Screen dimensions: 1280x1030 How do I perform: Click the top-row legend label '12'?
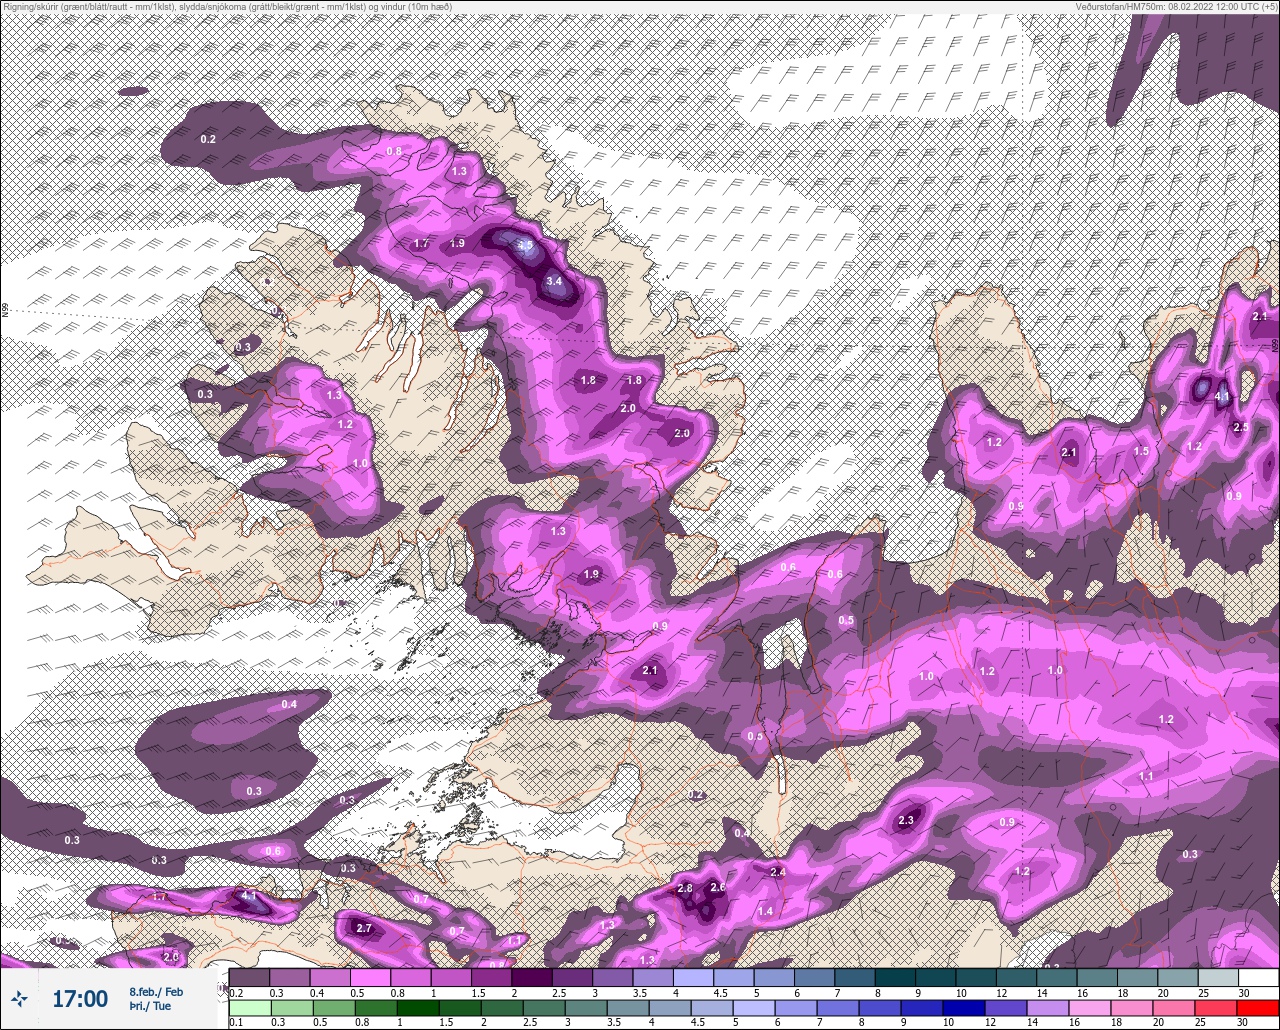tap(1001, 993)
